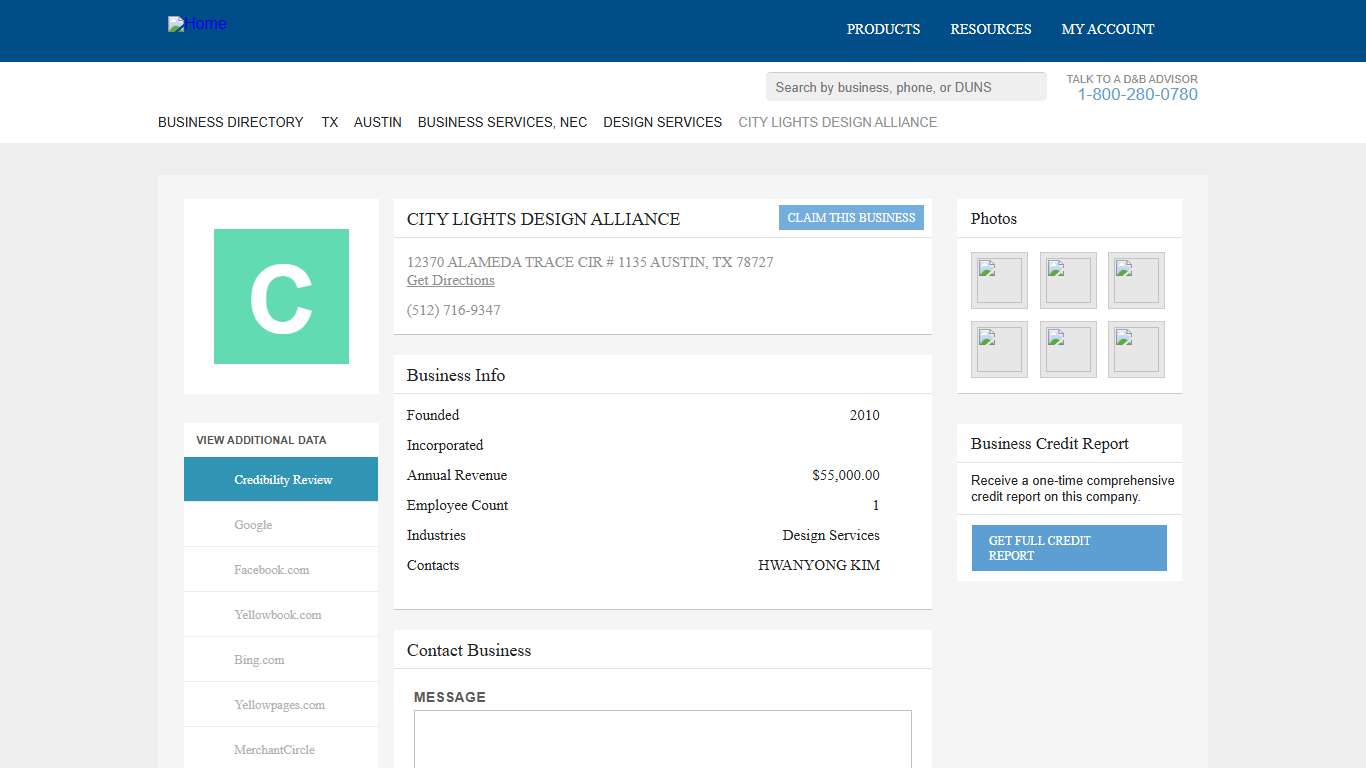The height and width of the screenshot is (768, 1366).
Task: Select Facebook.com in the sidebar
Action: pos(271,570)
